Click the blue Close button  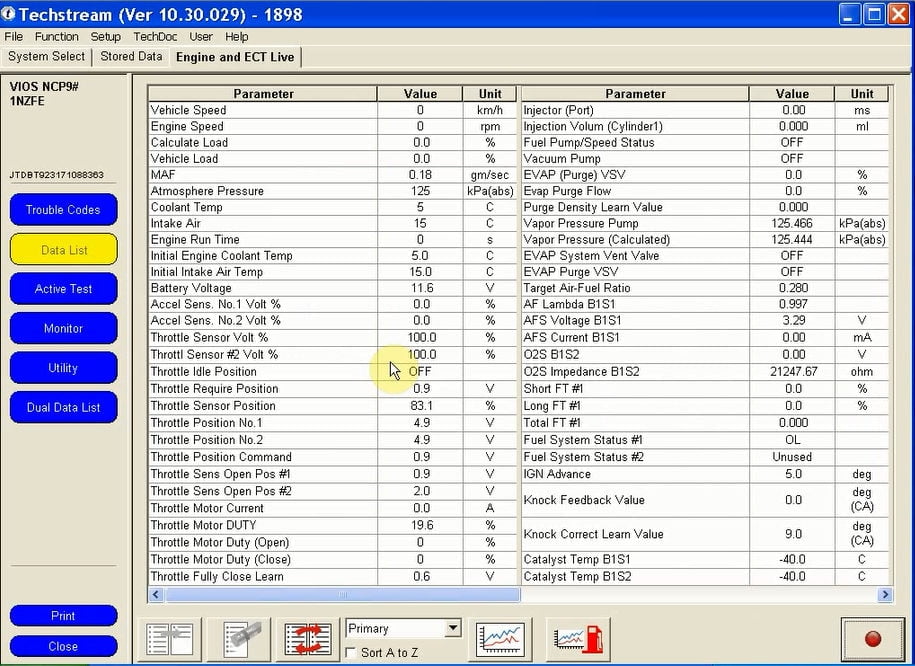coord(63,647)
